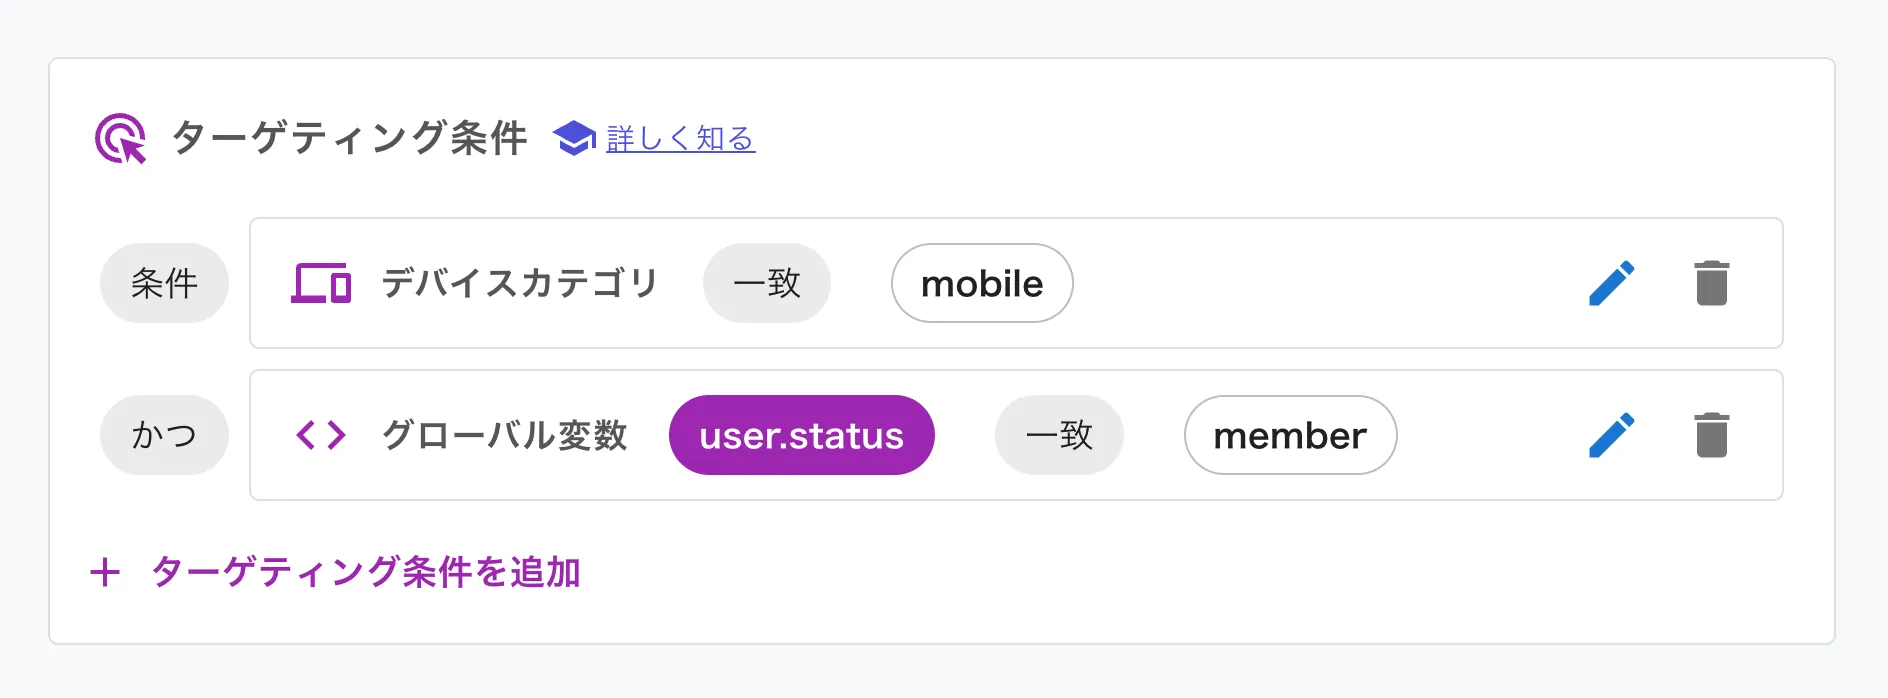This screenshot has height=698, width=1888.
Task: Click the user.status variable chip
Action: coord(802,435)
